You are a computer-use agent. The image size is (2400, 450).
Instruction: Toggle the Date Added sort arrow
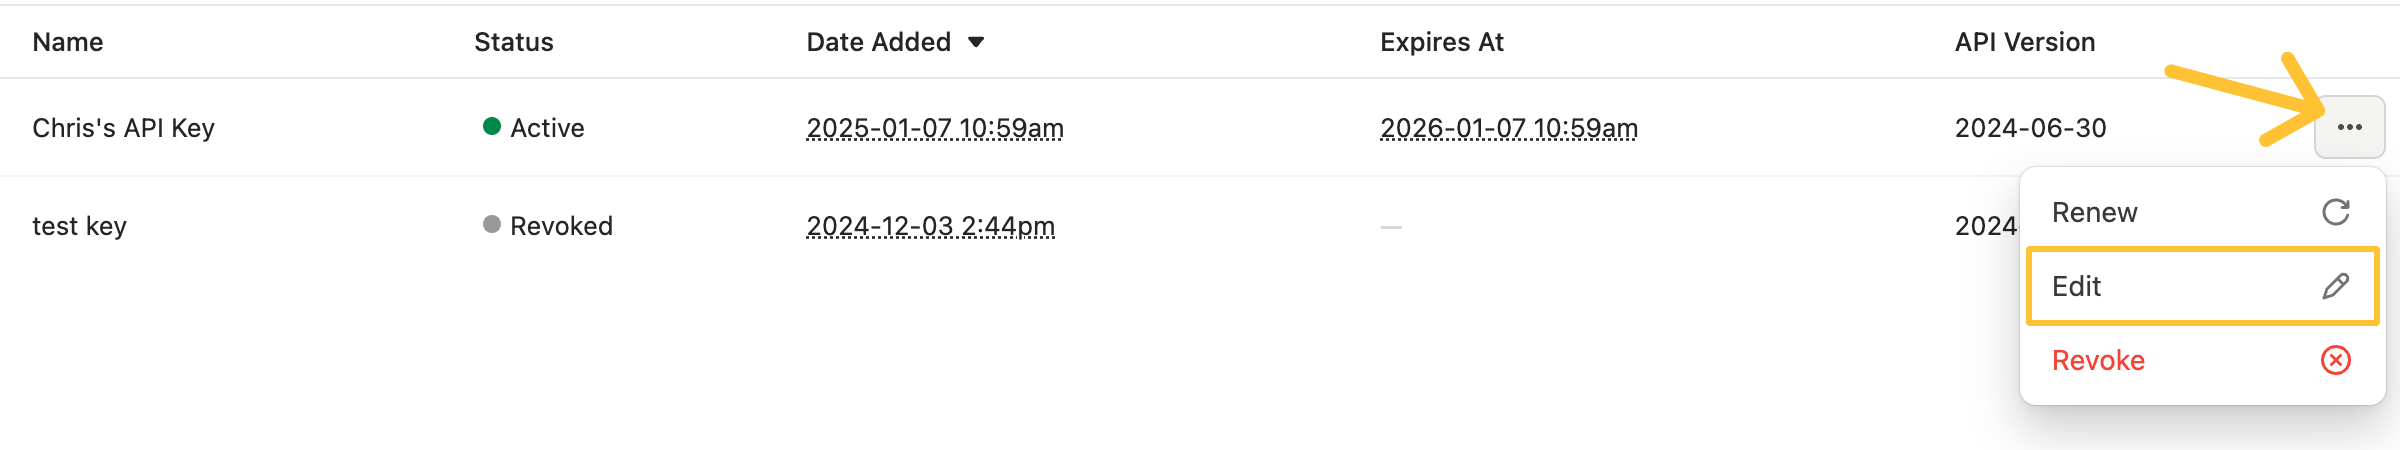(x=976, y=42)
